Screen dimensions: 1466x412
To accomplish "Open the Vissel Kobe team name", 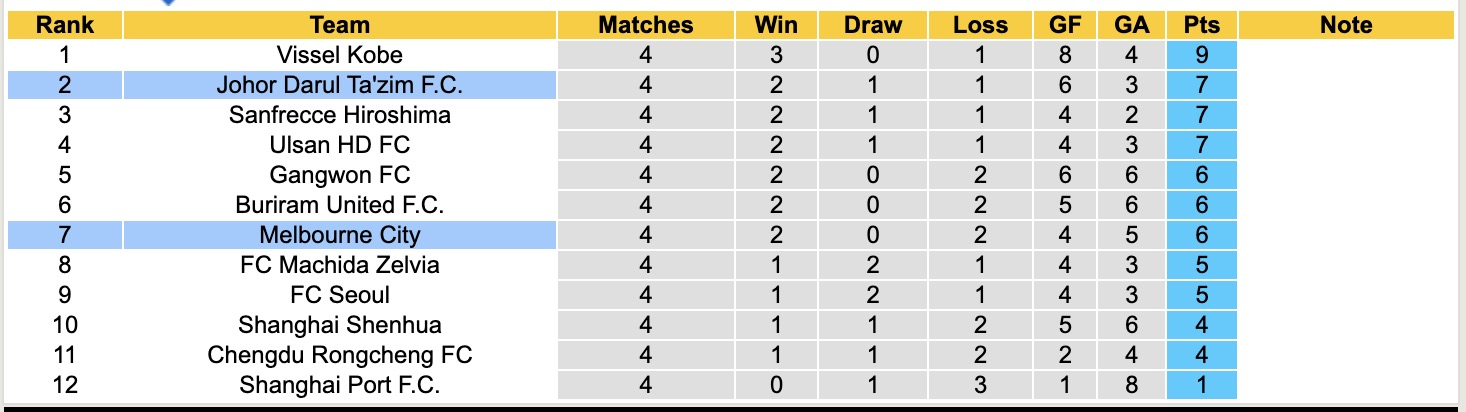I will pos(340,55).
